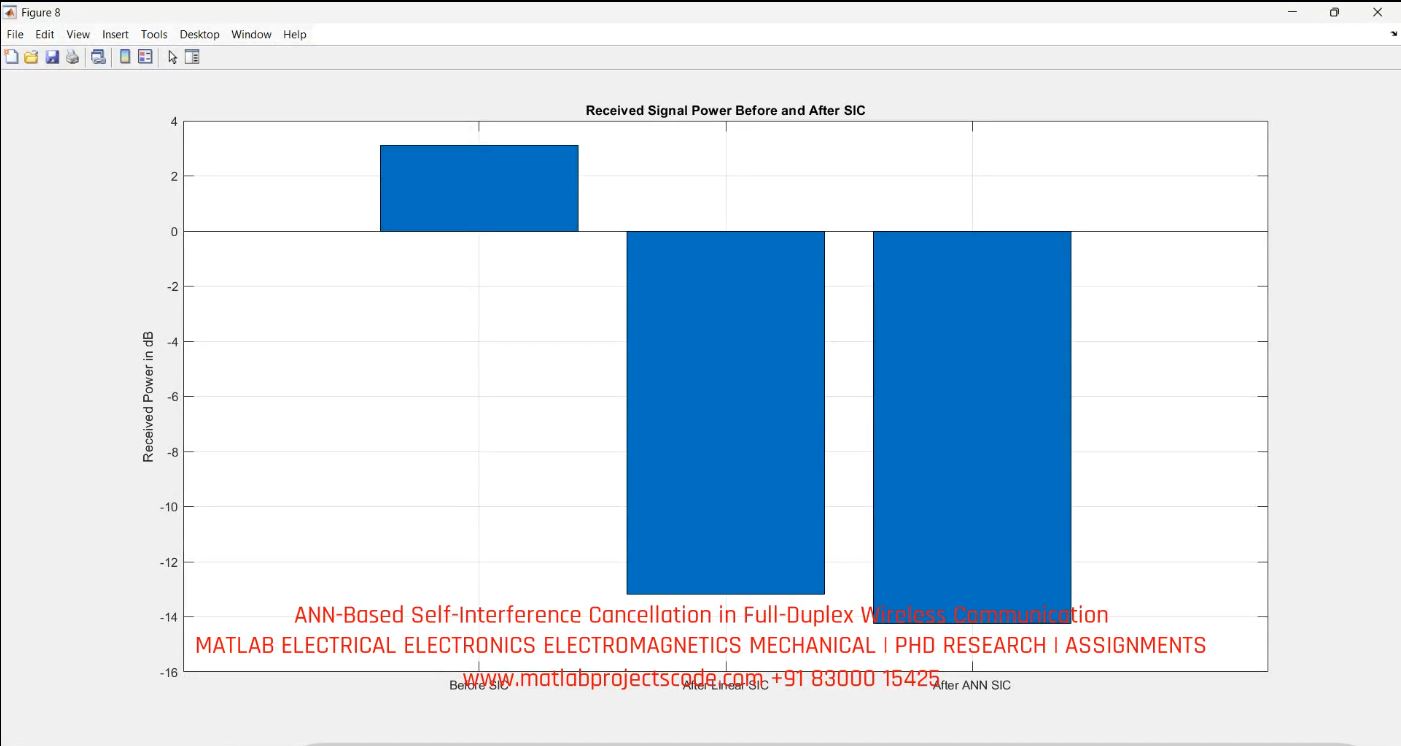Screen dimensions: 1401x746
Task: Click the MATLAB logo in the title bar
Action: pyautogui.click(x=11, y=12)
